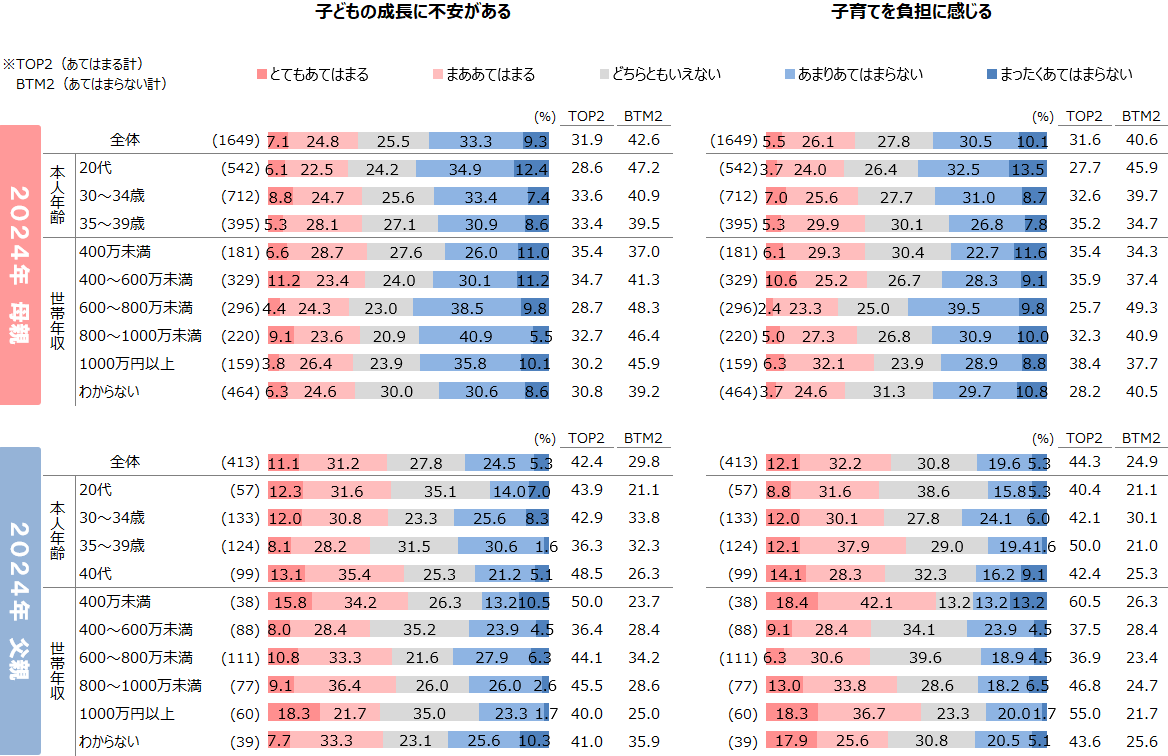Click the 1000万円以上 row label under mother
This screenshot has width=1168, height=756.
(x=126, y=364)
